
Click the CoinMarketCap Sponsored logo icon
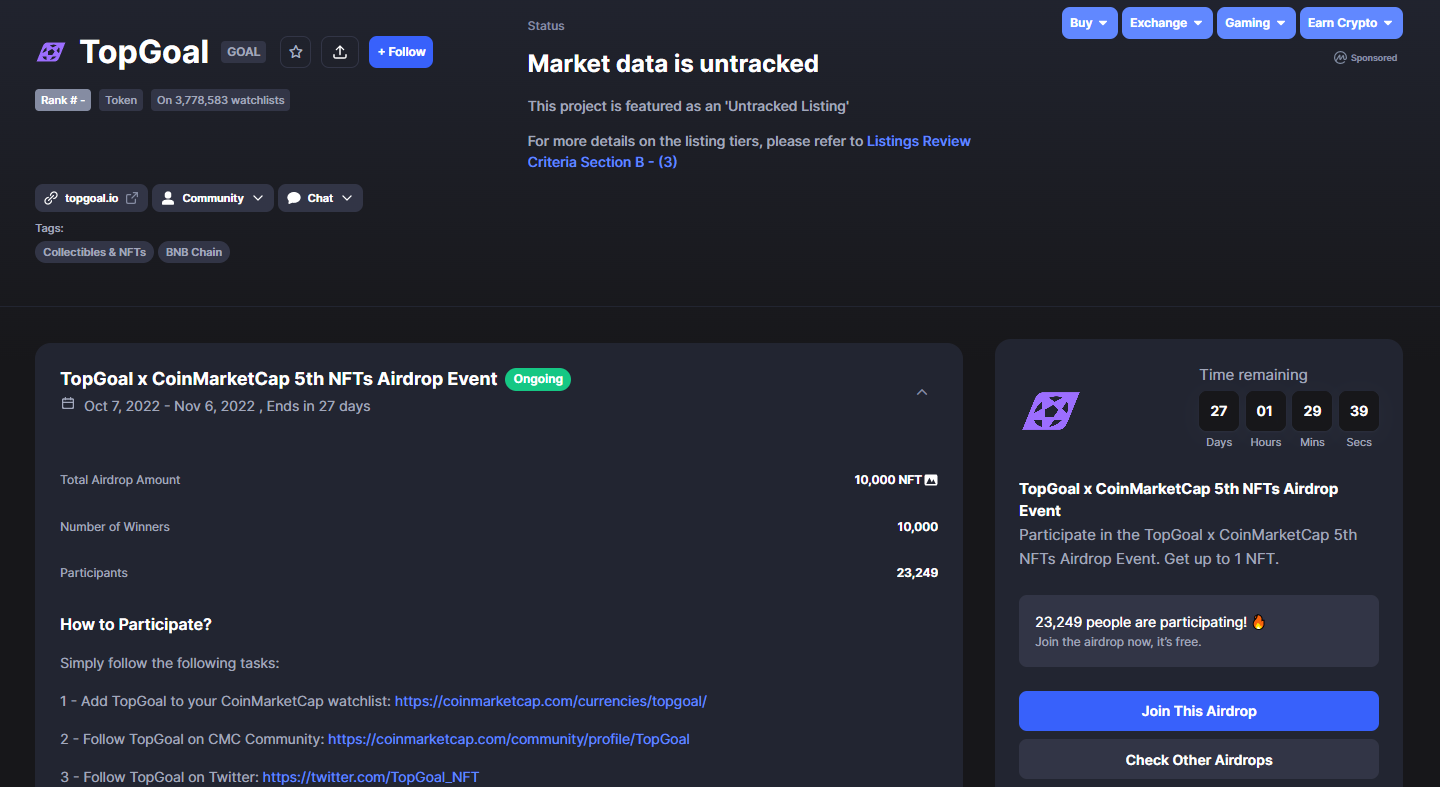(1340, 58)
